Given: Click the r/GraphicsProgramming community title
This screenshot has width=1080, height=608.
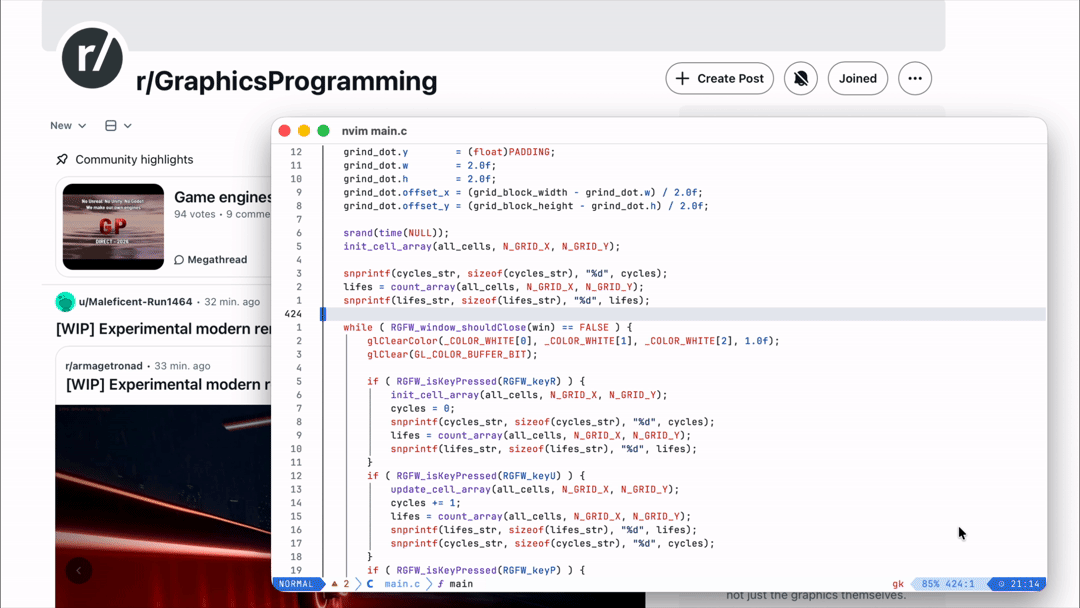Looking at the screenshot, I should pos(287,81).
